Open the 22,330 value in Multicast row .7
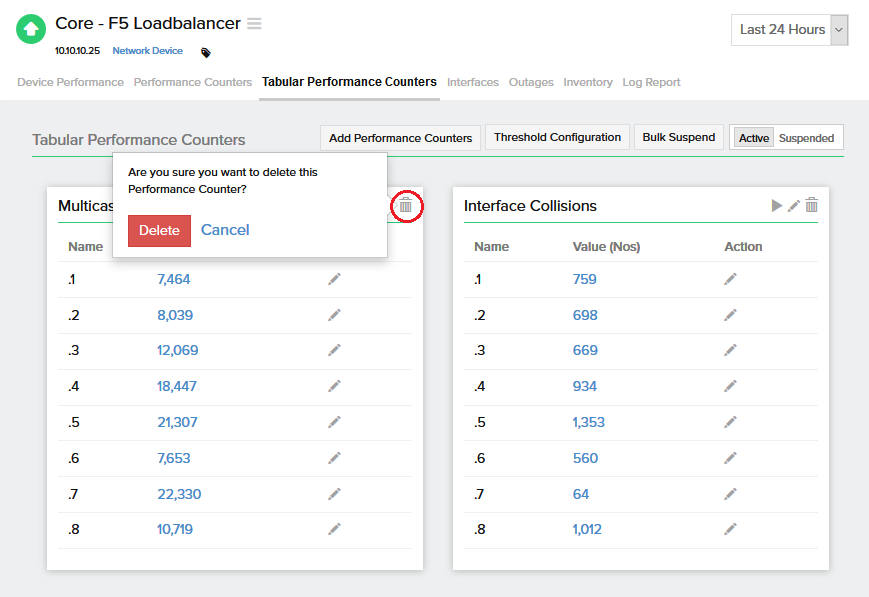Image resolution: width=869 pixels, height=597 pixels. (180, 494)
